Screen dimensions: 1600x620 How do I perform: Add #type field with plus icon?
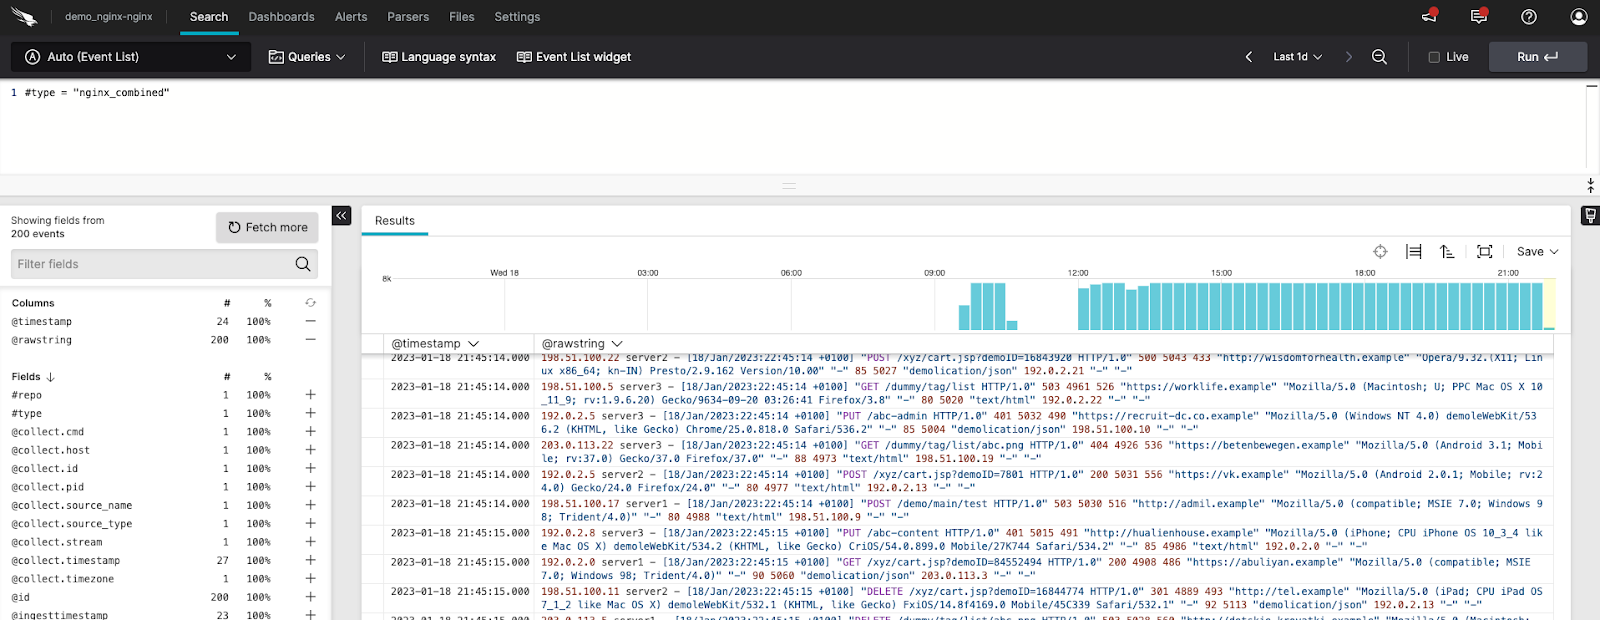click(310, 413)
